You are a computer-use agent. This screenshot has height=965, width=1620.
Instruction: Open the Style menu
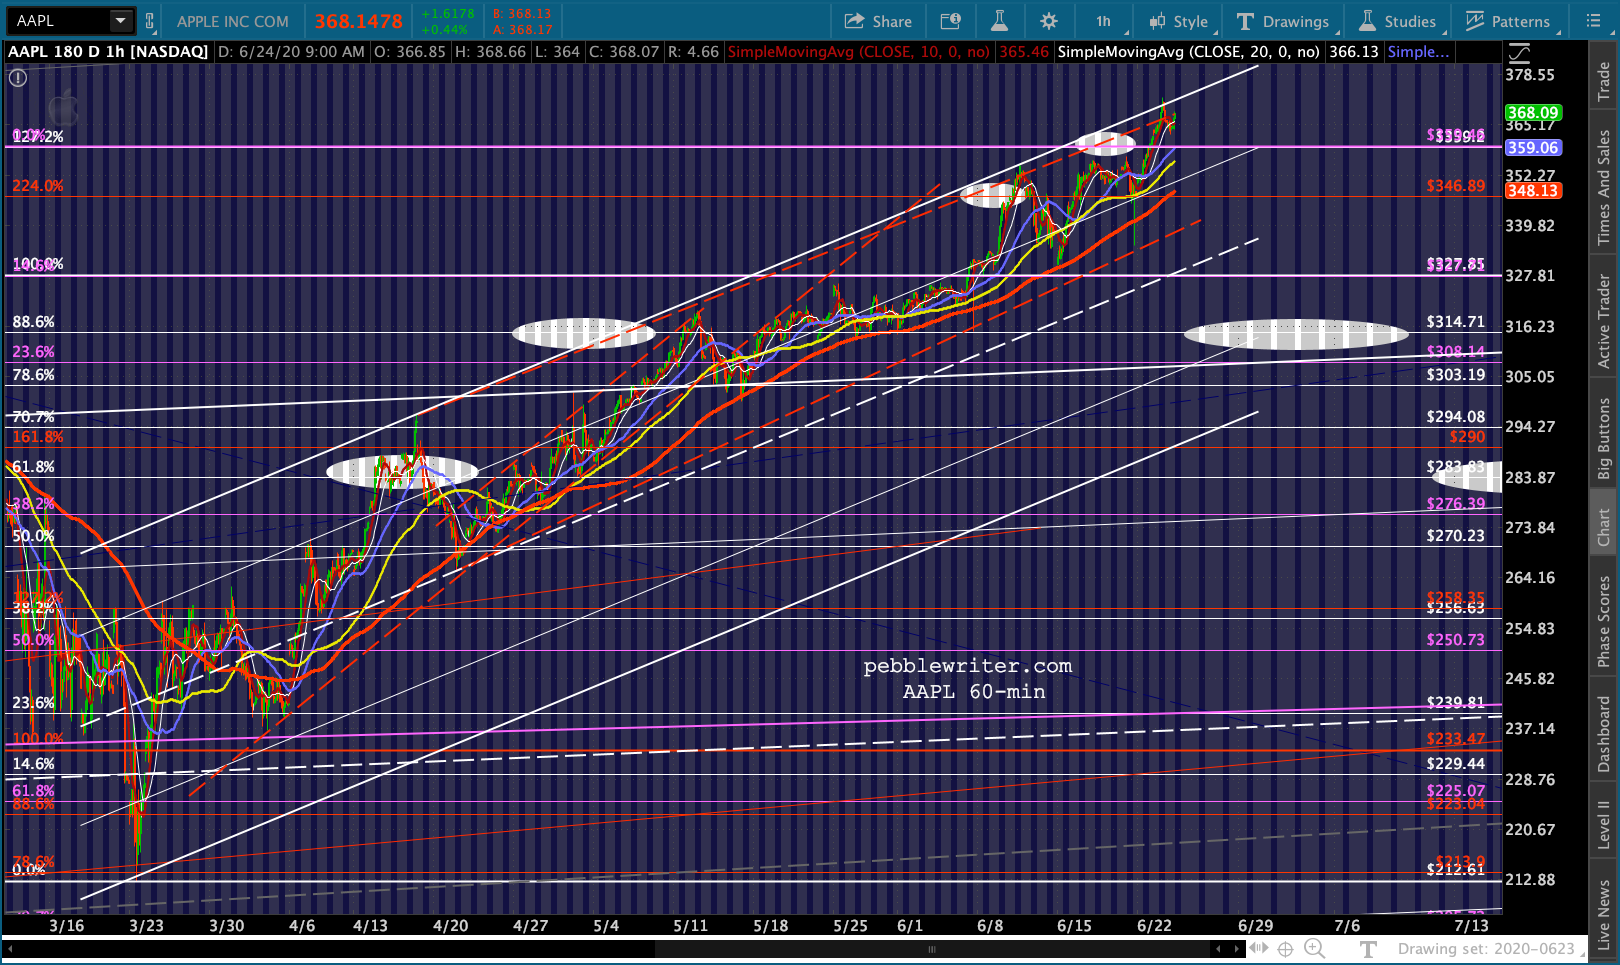pyautogui.click(x=1179, y=21)
